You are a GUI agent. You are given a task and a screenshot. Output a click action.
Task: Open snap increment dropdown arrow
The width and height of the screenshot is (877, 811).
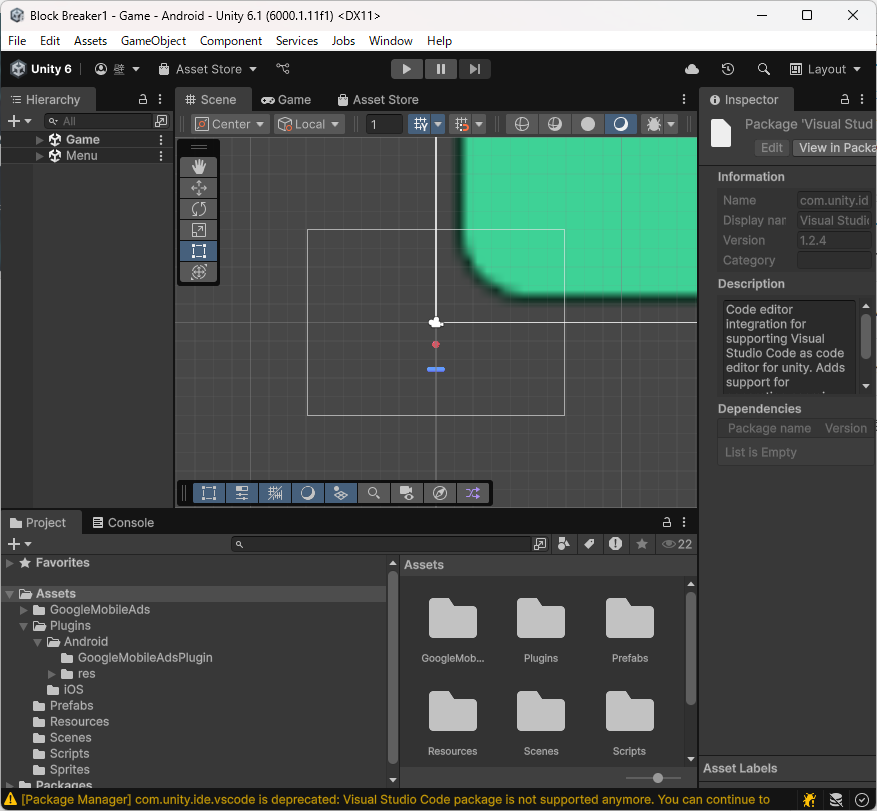479,124
